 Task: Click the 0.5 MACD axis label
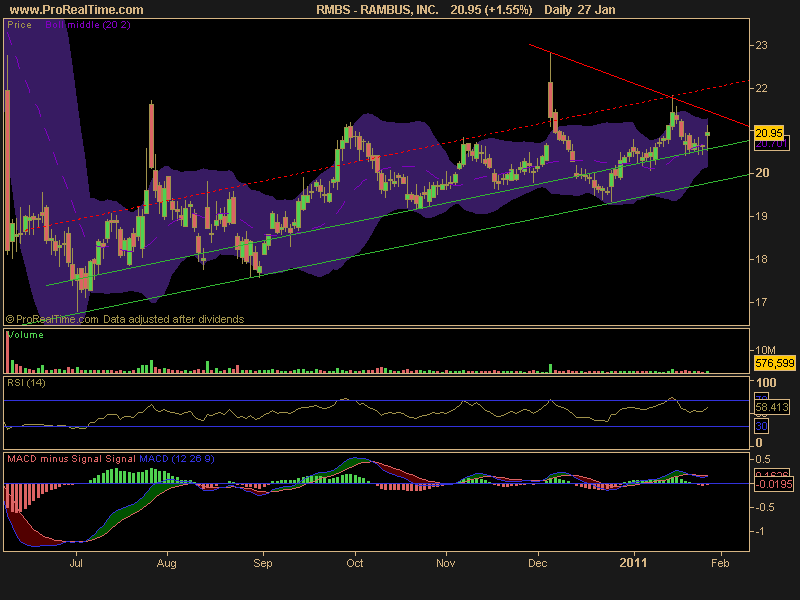763,459
